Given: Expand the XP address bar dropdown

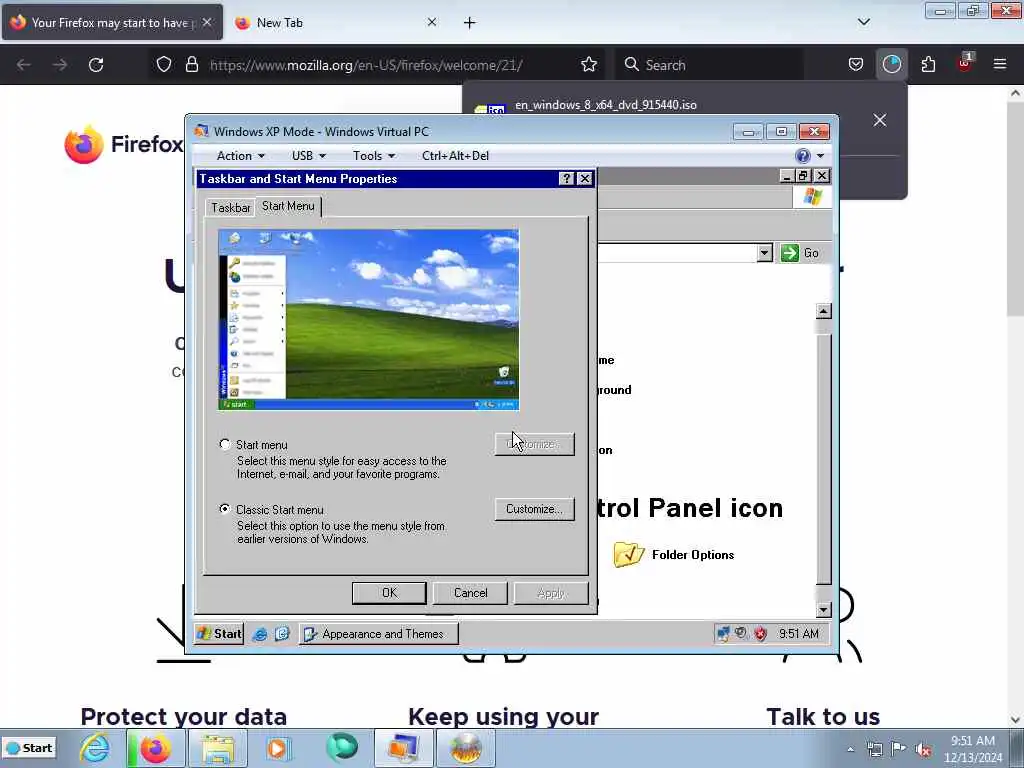Looking at the screenshot, I should click(765, 253).
